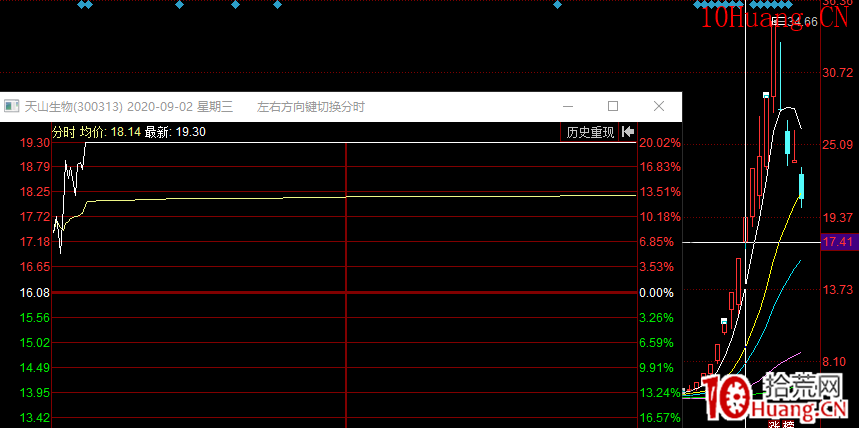The height and width of the screenshot is (428, 859).
Task: Click the green 13.24% percentage label
Action: (660, 392)
